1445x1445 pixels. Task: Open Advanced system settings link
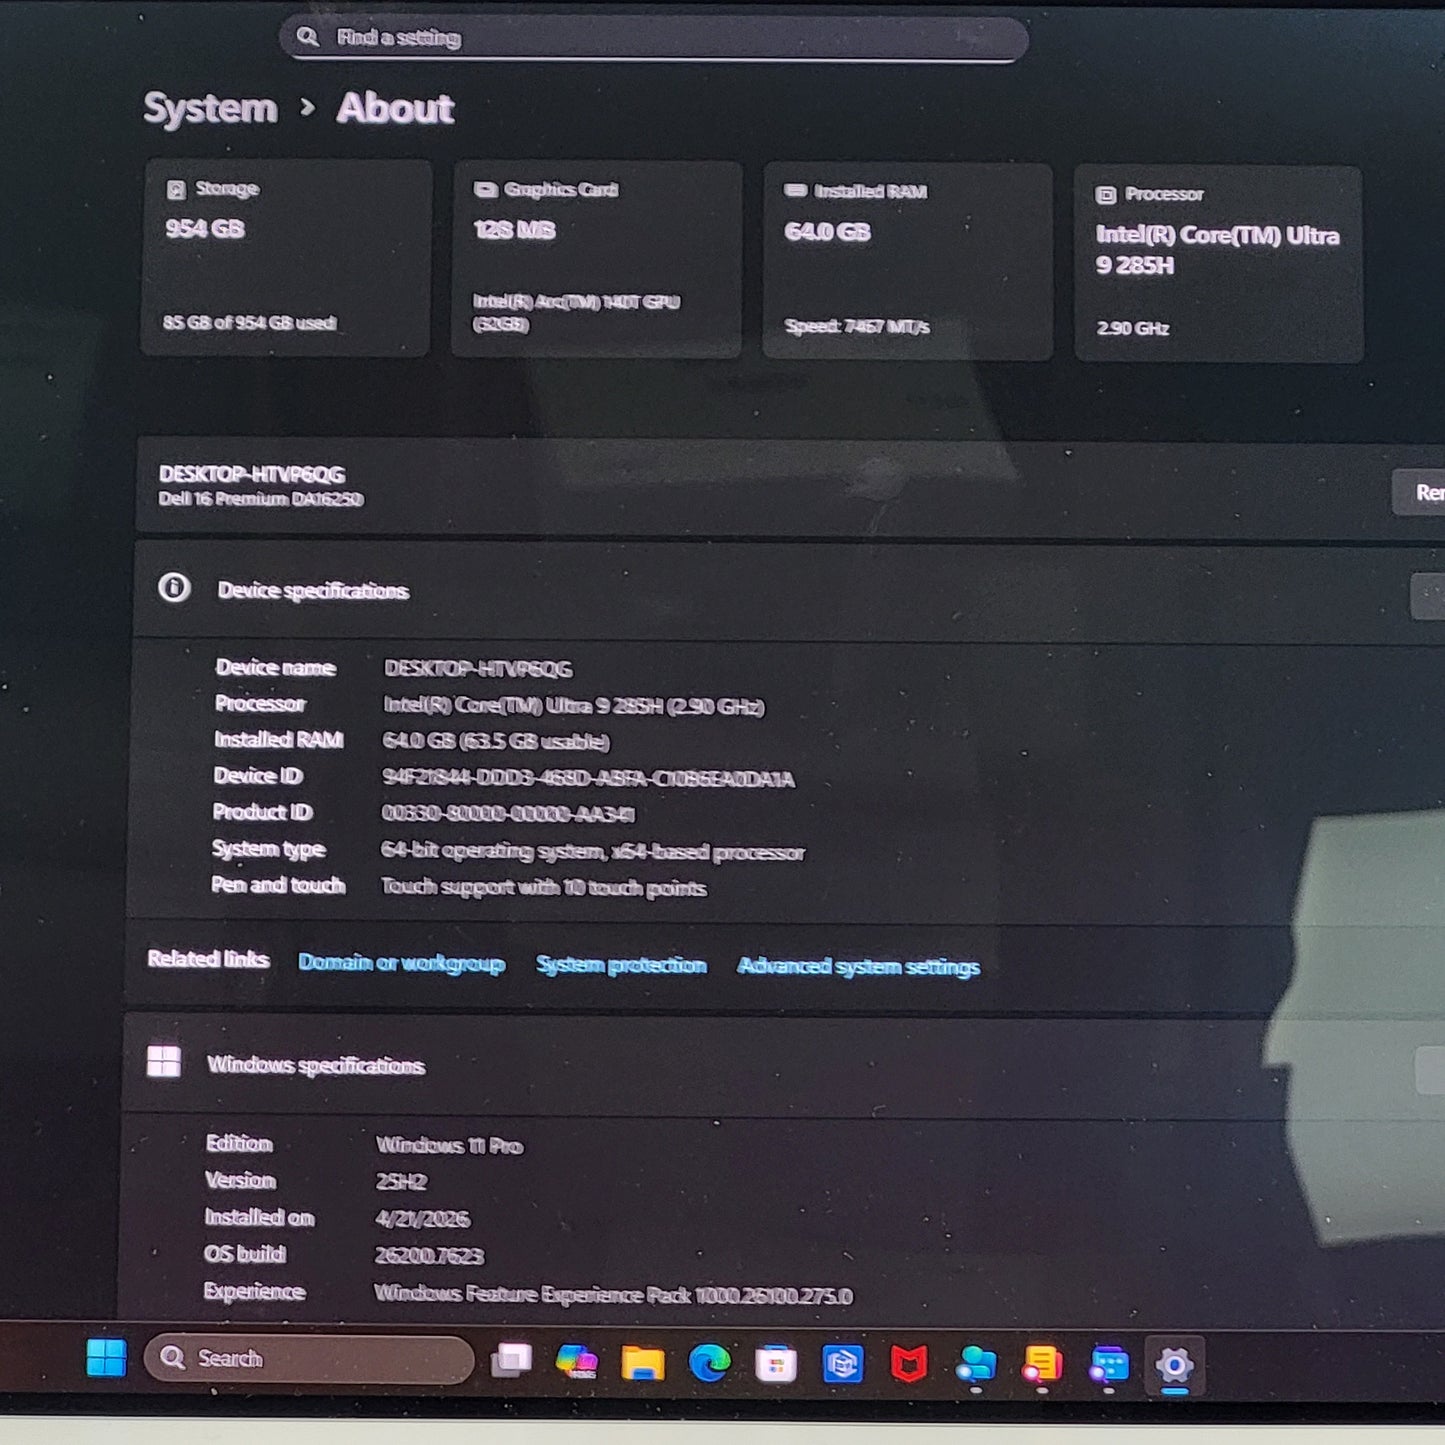[x=858, y=967]
